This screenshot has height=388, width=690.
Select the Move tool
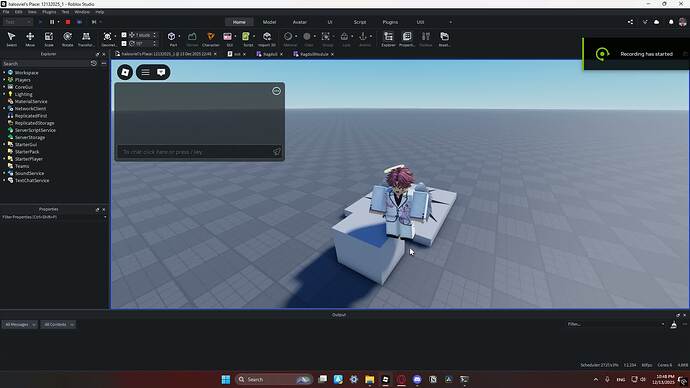(x=30, y=39)
